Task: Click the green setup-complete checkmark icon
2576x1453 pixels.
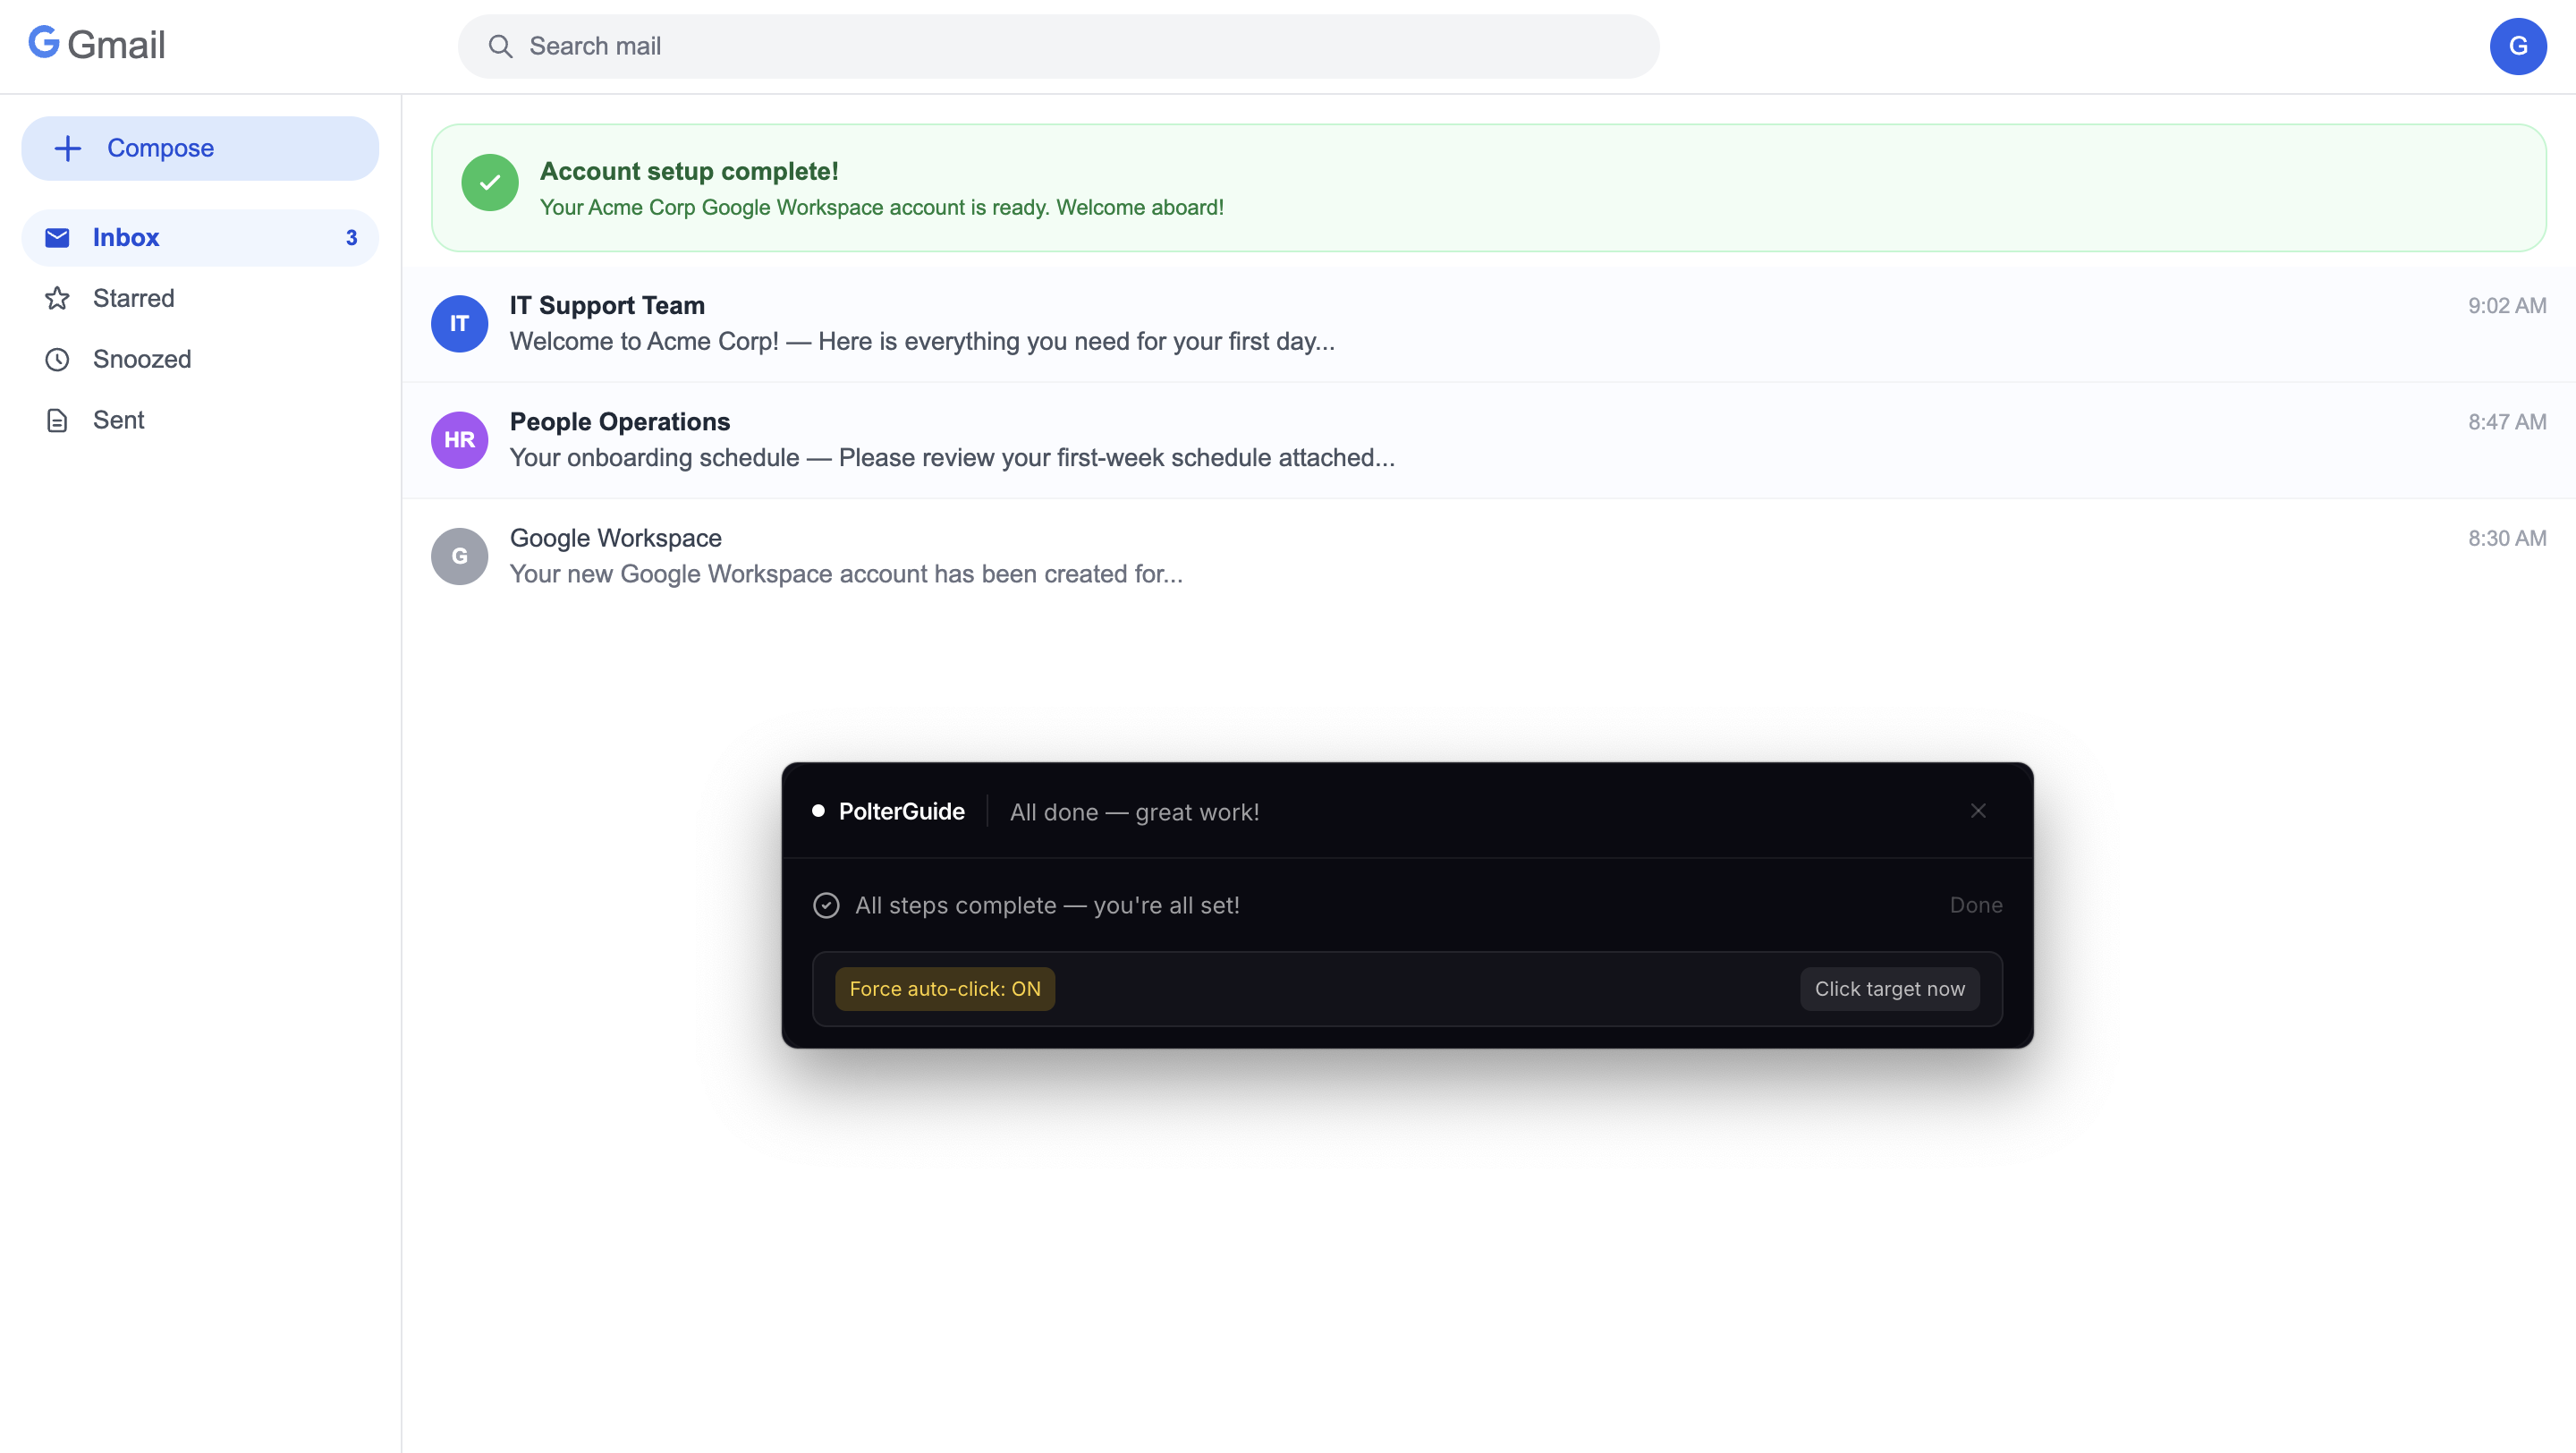Action: (x=489, y=183)
